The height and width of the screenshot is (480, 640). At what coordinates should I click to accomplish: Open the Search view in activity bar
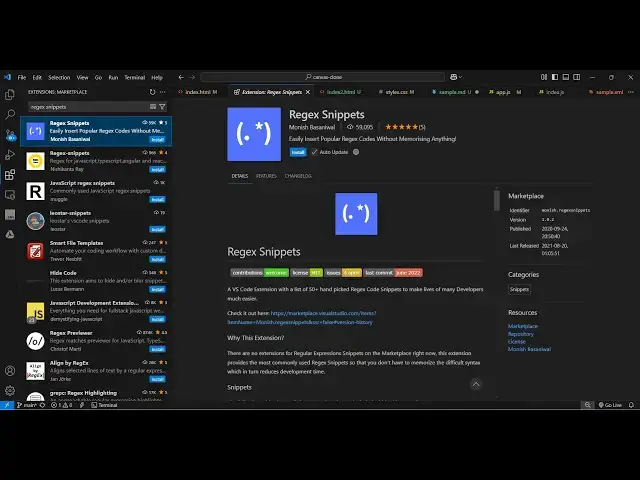point(10,114)
